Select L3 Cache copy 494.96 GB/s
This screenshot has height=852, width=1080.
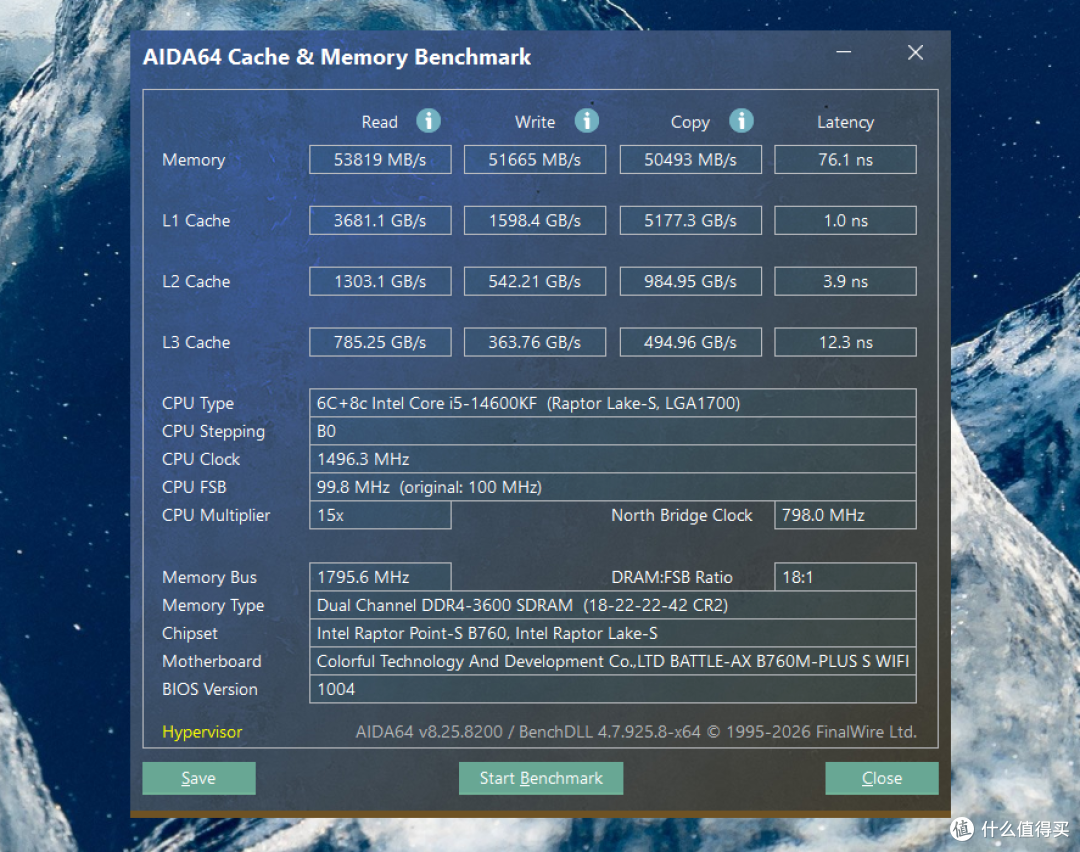(x=691, y=342)
